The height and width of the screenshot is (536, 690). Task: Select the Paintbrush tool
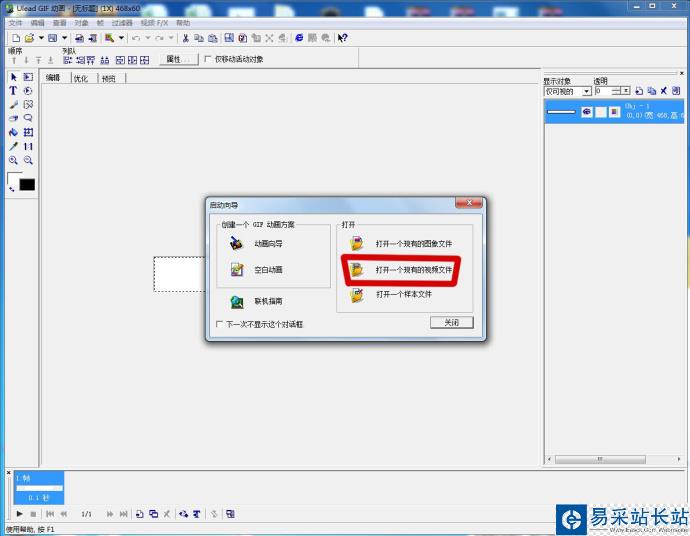(x=14, y=105)
